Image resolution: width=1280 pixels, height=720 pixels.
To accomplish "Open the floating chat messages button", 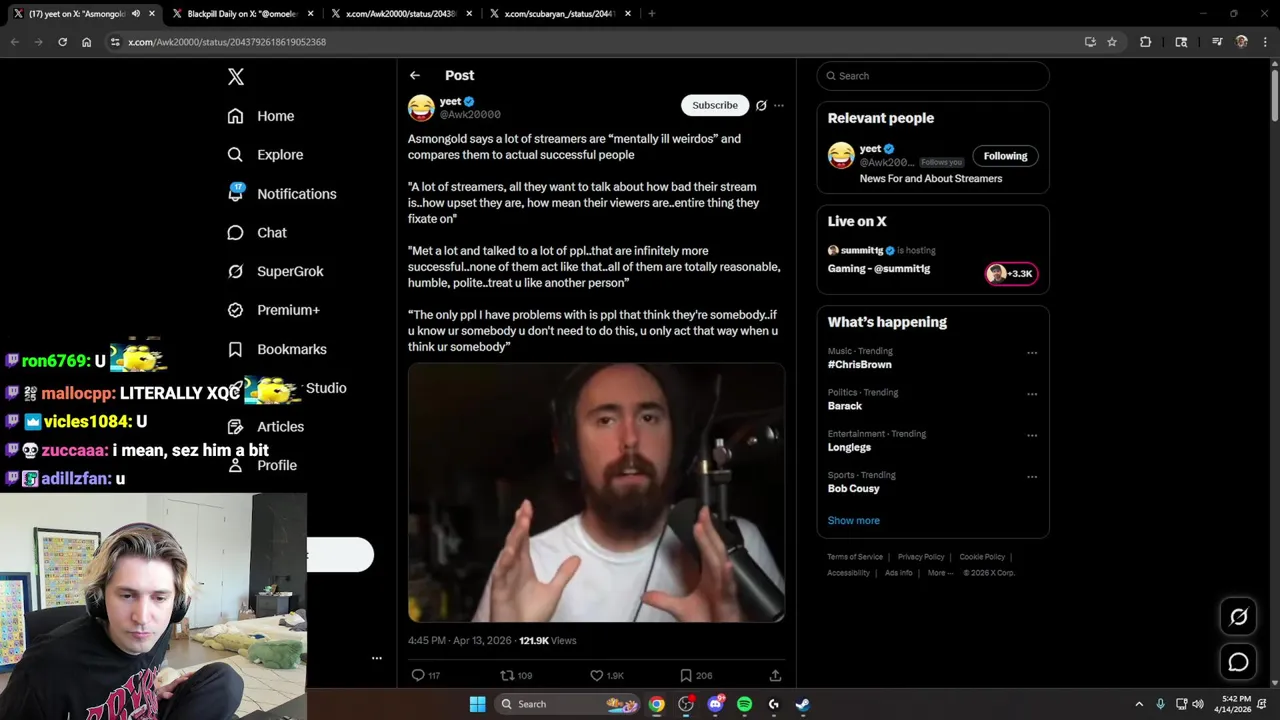I will (1238, 662).
